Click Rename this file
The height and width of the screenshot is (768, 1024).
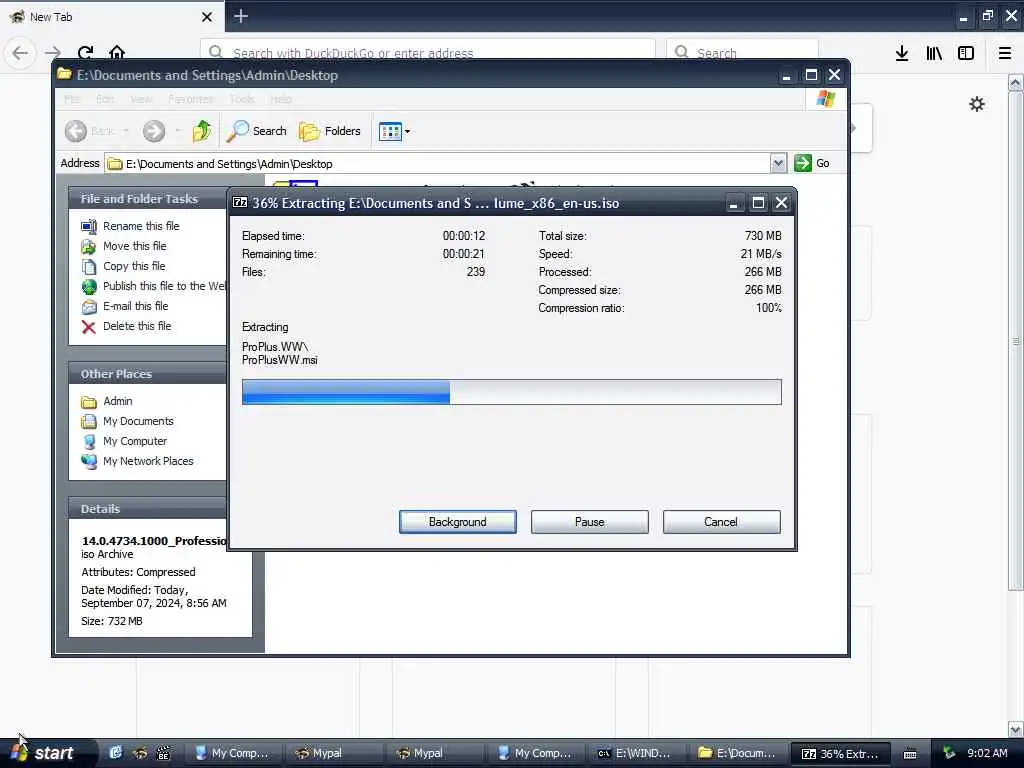(141, 226)
